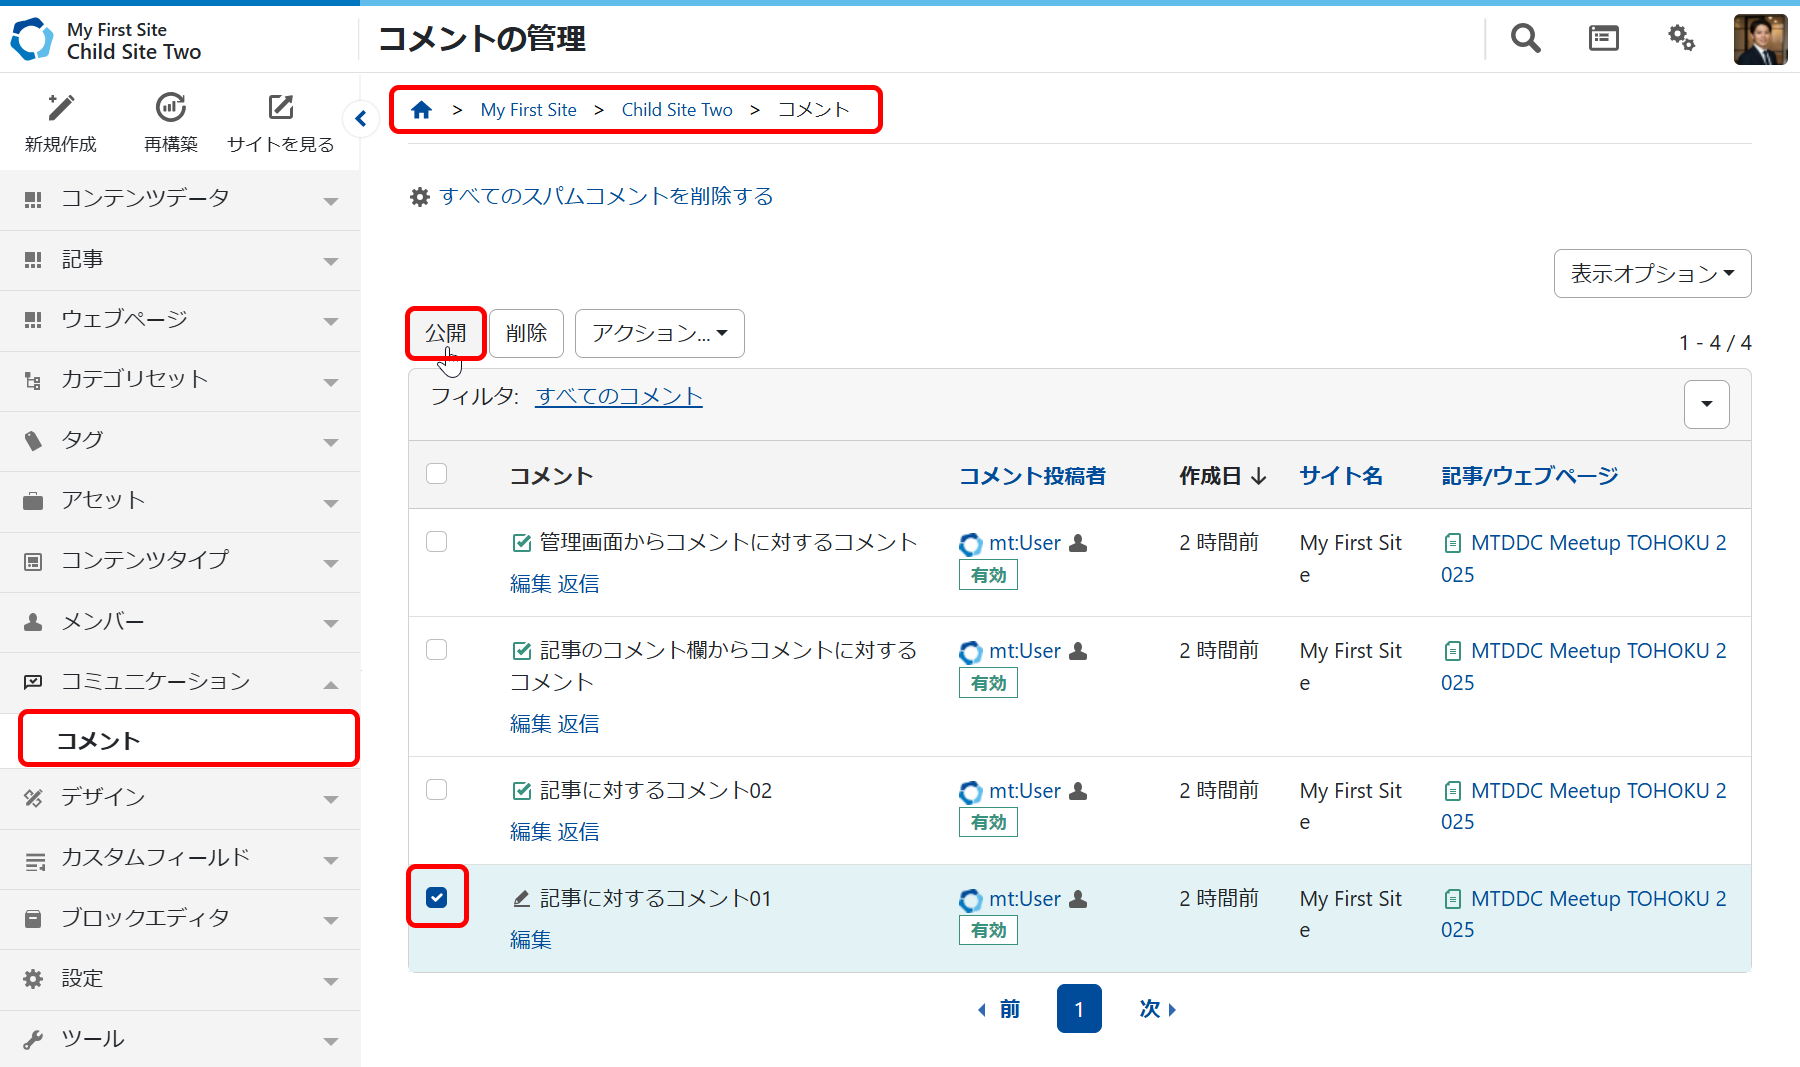
Task: Uncheck the 記事に対するコメント01 checkbox
Action: click(437, 897)
